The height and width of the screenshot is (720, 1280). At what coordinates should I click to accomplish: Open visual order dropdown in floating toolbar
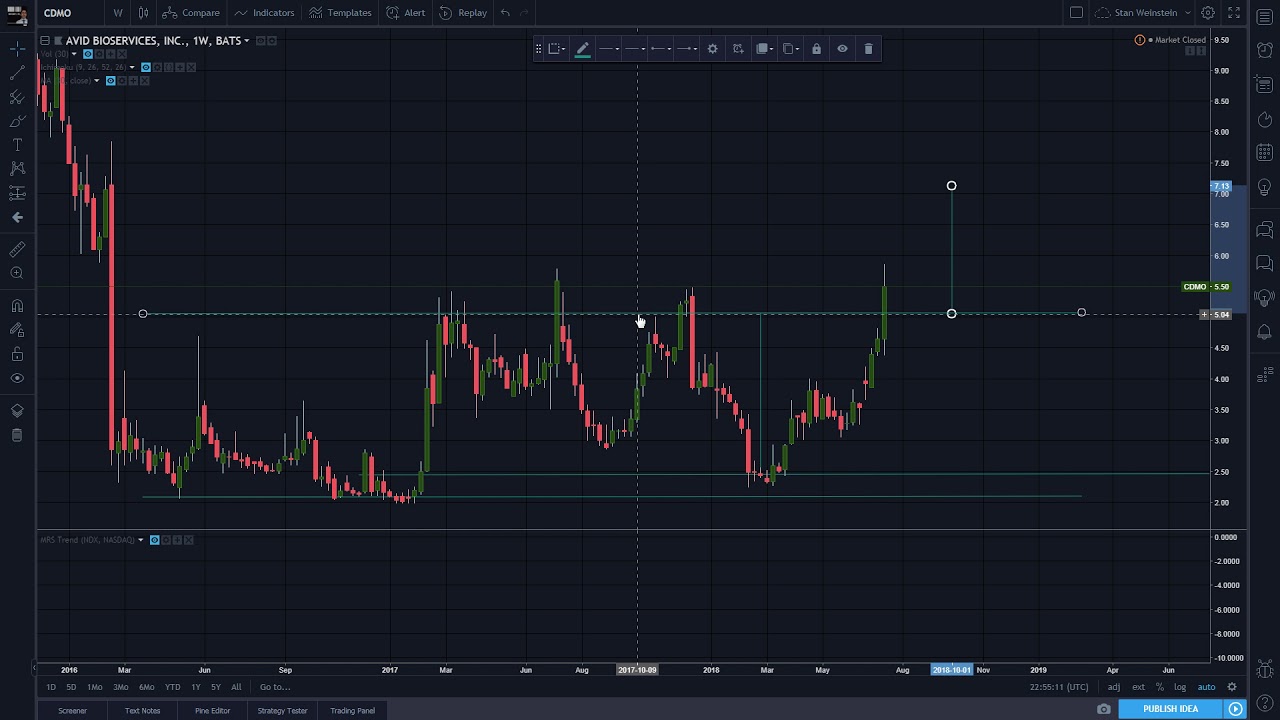click(x=764, y=48)
